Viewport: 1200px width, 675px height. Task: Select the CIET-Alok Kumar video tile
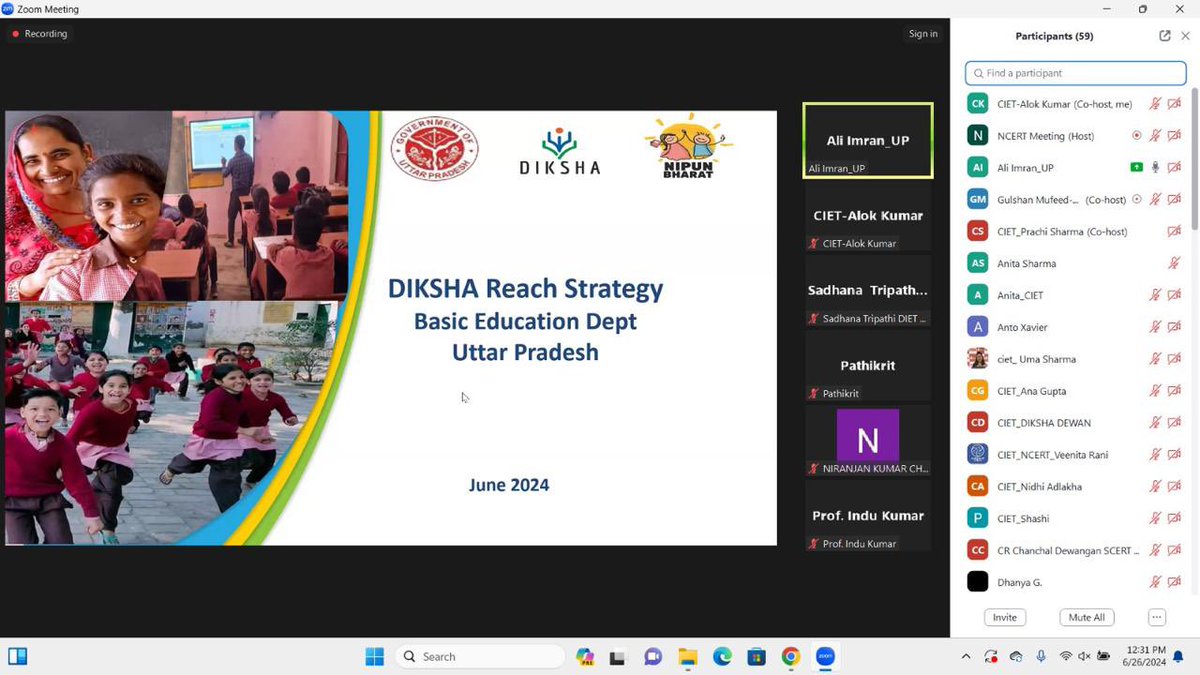[868, 216]
